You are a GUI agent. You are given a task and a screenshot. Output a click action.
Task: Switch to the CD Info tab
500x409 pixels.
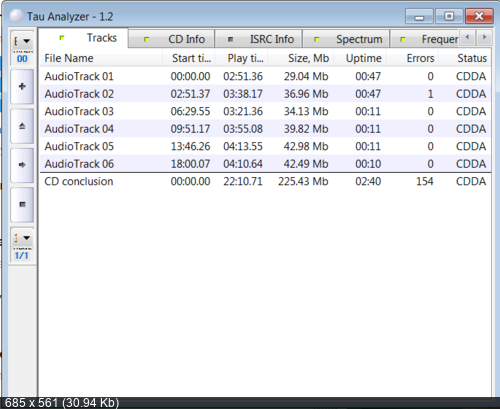click(171, 39)
